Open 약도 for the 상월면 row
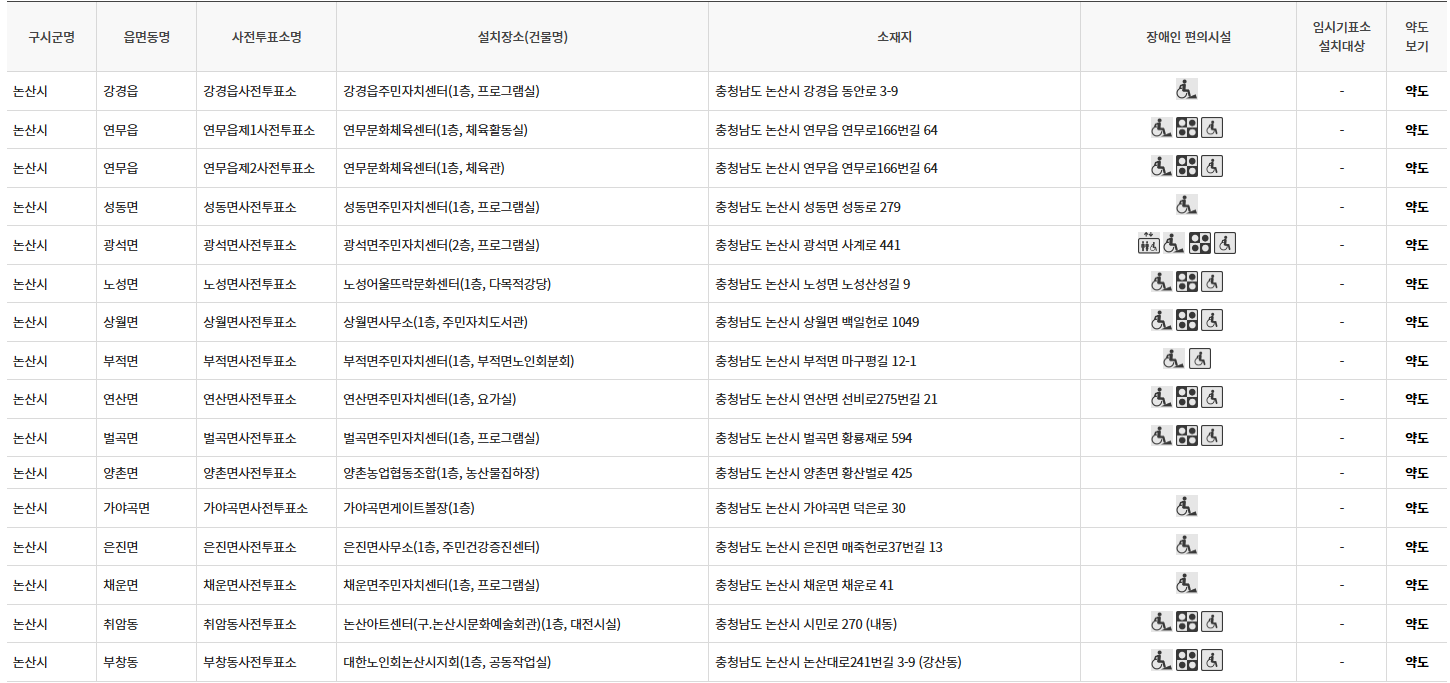 pos(1421,321)
